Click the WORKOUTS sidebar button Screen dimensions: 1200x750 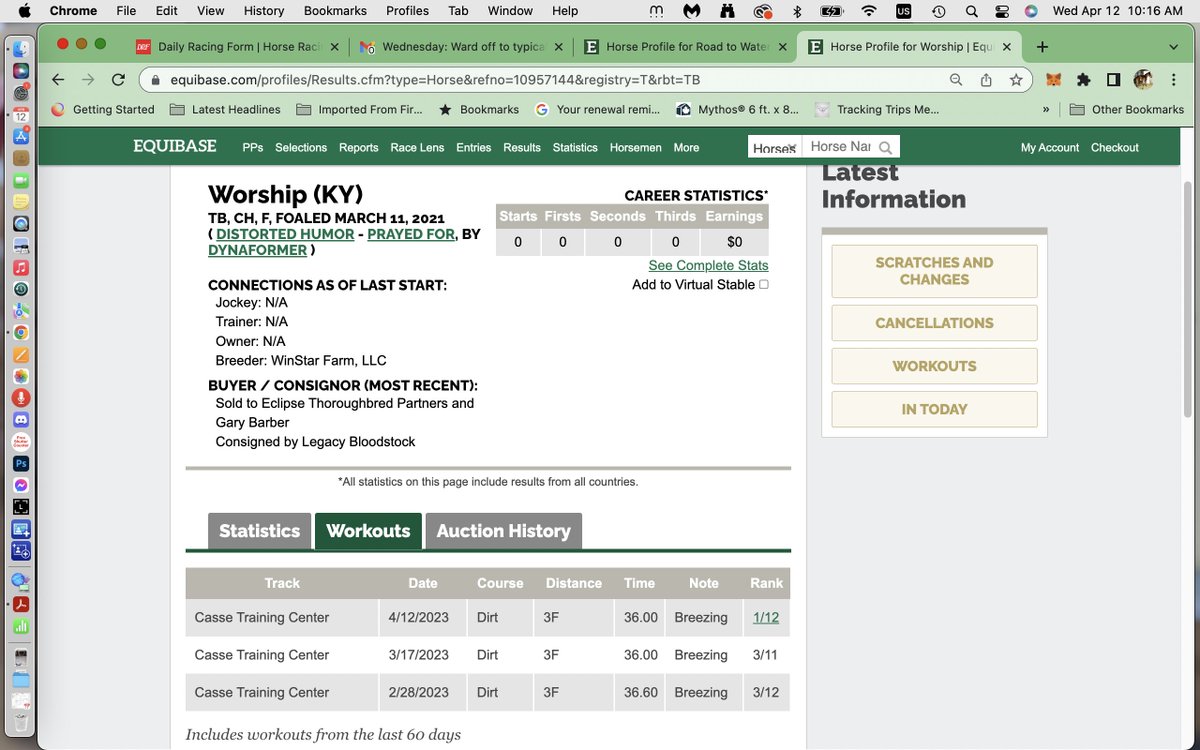click(934, 366)
